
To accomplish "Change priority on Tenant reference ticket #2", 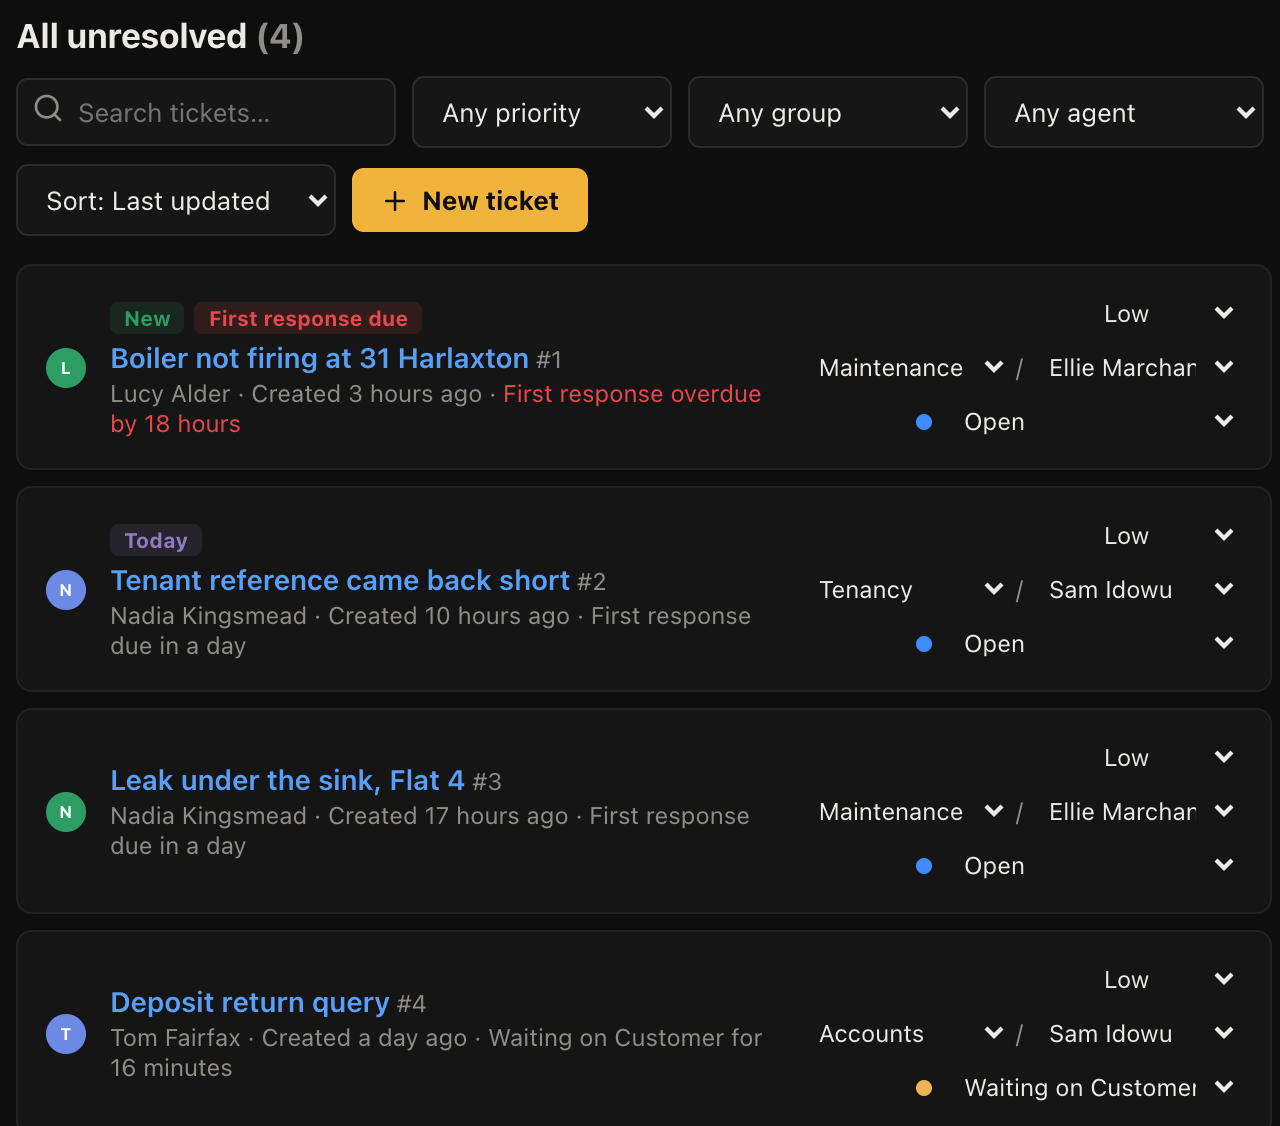I will tap(1168, 536).
